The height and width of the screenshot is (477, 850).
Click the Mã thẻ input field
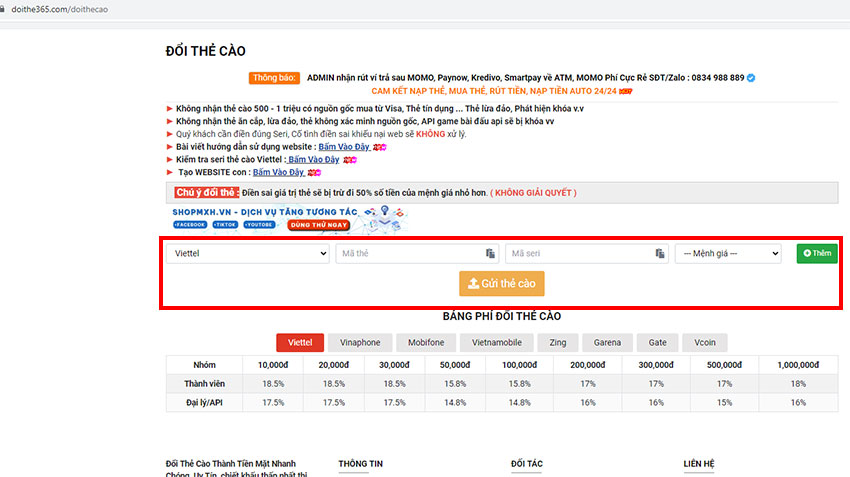pyautogui.click(x=417, y=254)
